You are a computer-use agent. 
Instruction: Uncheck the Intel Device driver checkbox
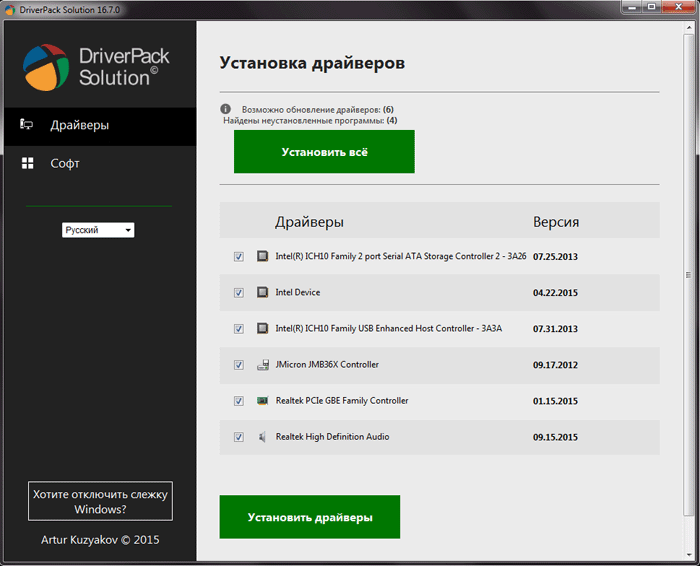tap(239, 293)
